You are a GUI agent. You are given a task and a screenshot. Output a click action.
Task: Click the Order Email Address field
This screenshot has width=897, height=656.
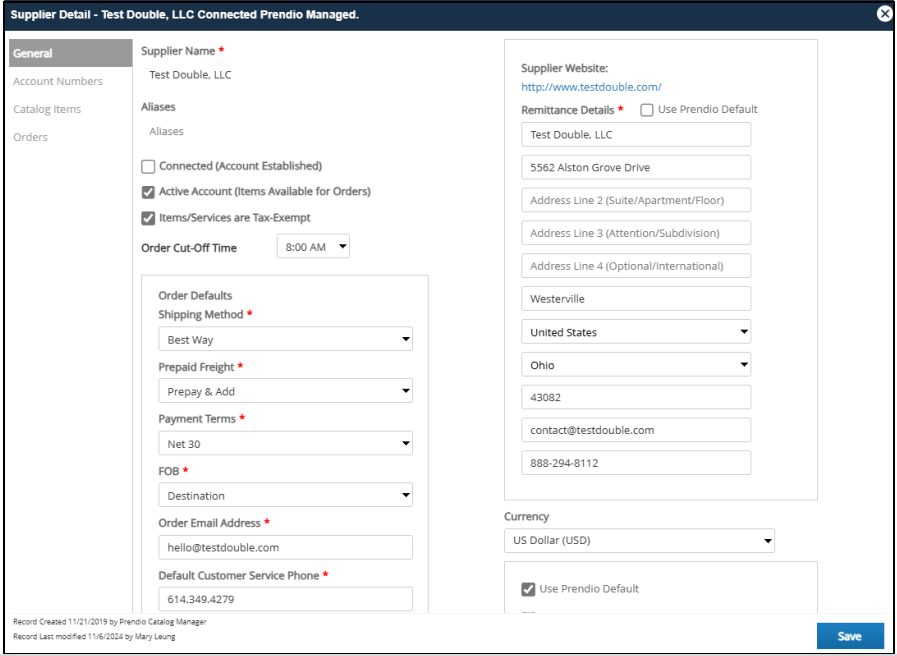point(285,547)
